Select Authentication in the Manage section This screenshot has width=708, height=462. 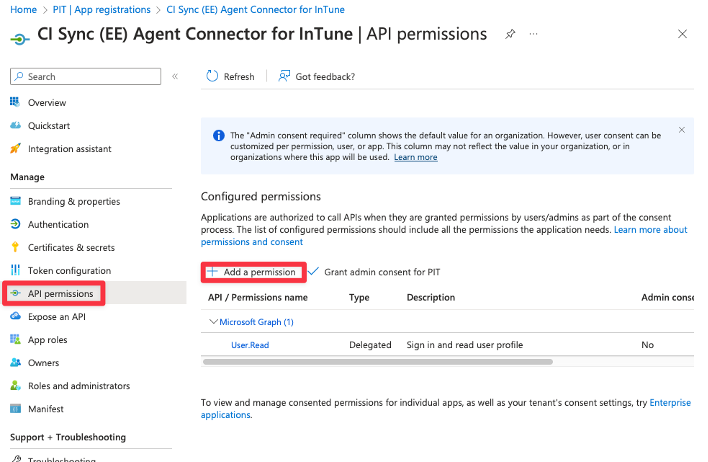coord(58,224)
